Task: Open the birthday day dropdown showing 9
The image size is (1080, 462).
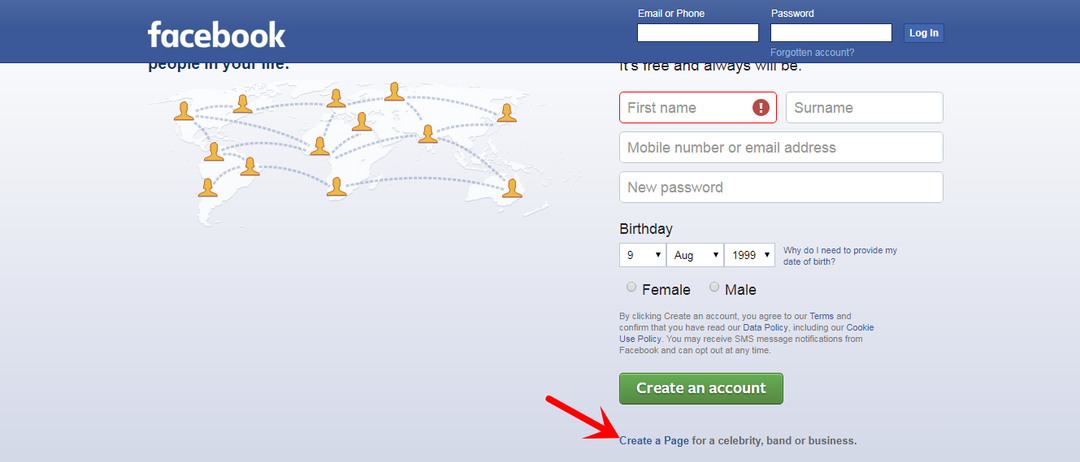Action: [x=643, y=255]
